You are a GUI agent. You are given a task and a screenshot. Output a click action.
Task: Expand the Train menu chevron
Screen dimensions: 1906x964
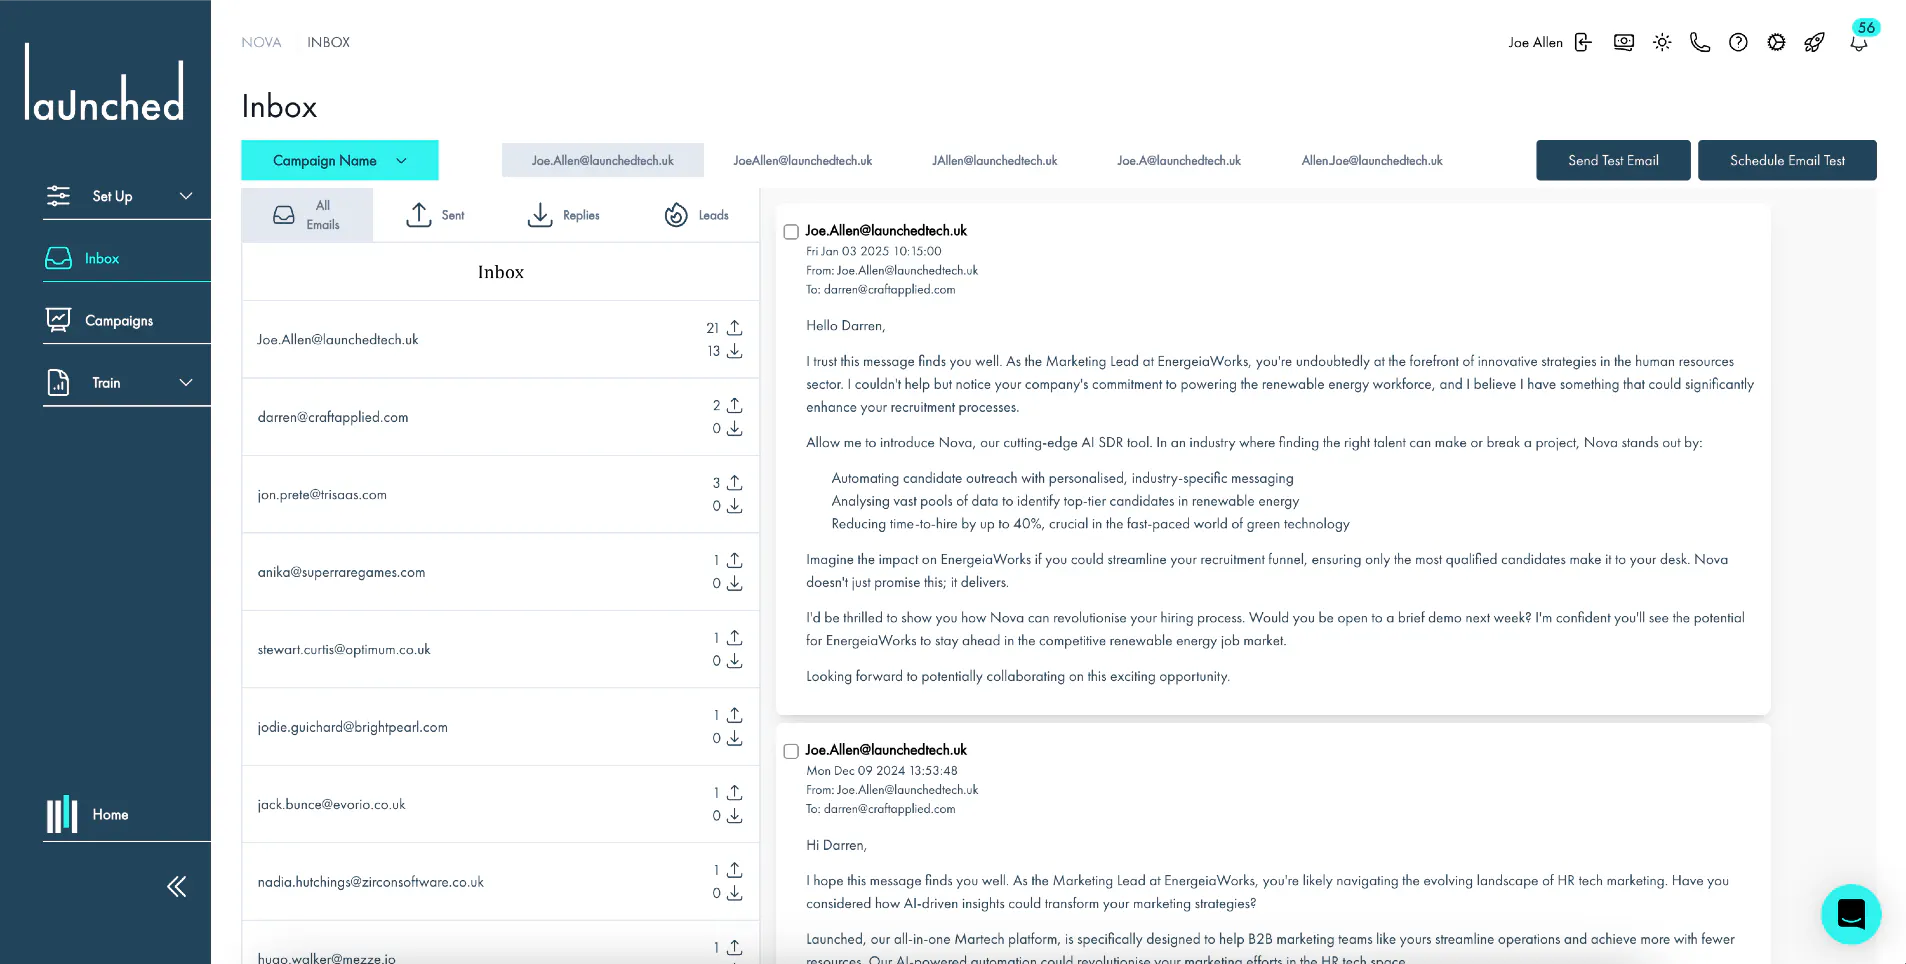pos(186,383)
